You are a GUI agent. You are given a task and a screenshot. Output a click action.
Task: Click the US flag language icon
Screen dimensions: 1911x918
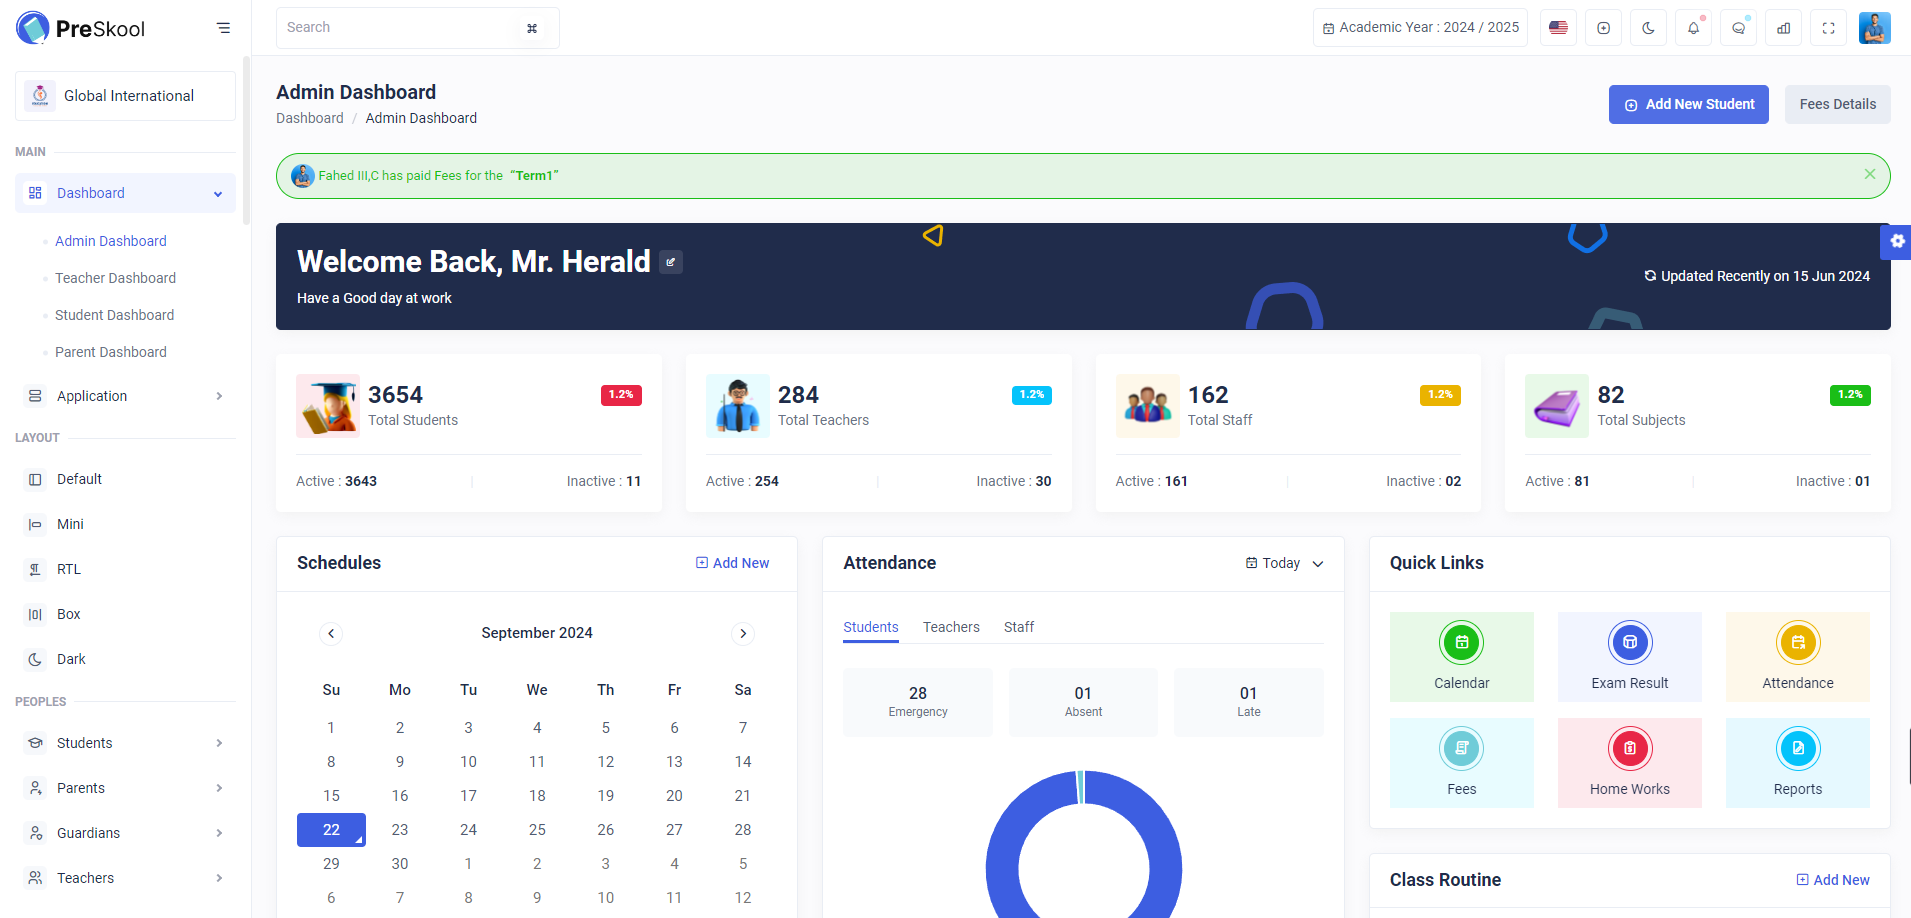1558,28
